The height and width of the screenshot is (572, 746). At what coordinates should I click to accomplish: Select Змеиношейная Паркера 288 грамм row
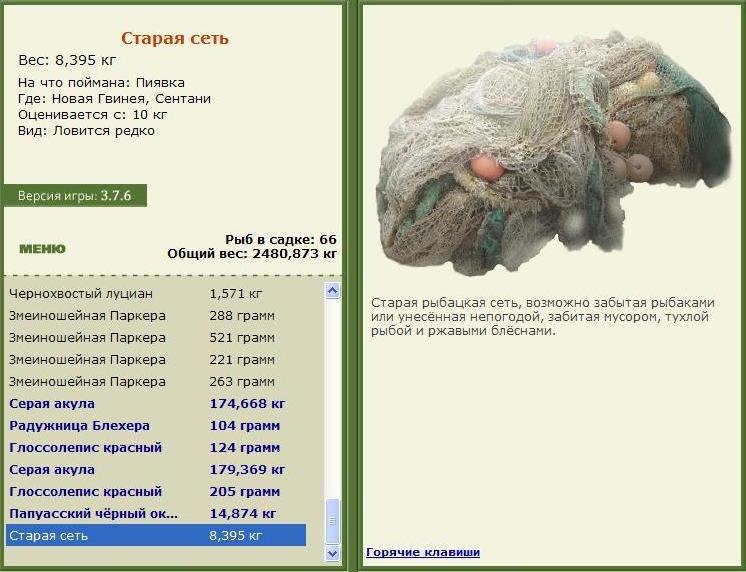[156, 316]
